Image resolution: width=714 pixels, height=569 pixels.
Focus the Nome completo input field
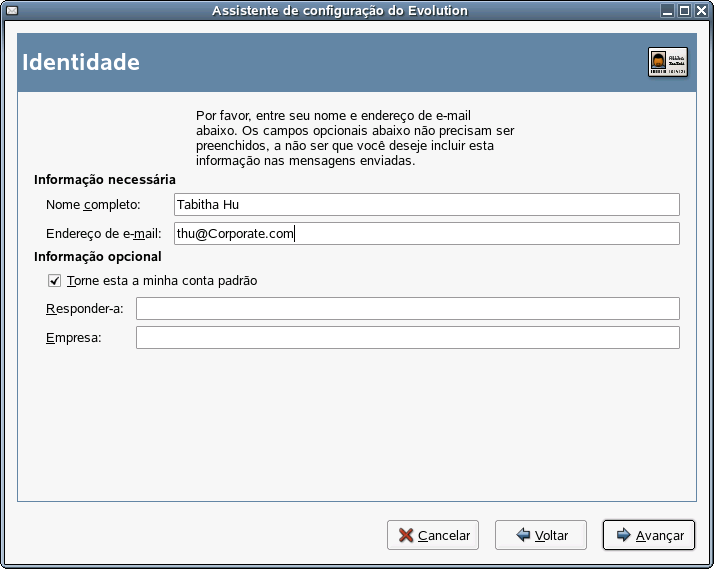click(x=427, y=204)
